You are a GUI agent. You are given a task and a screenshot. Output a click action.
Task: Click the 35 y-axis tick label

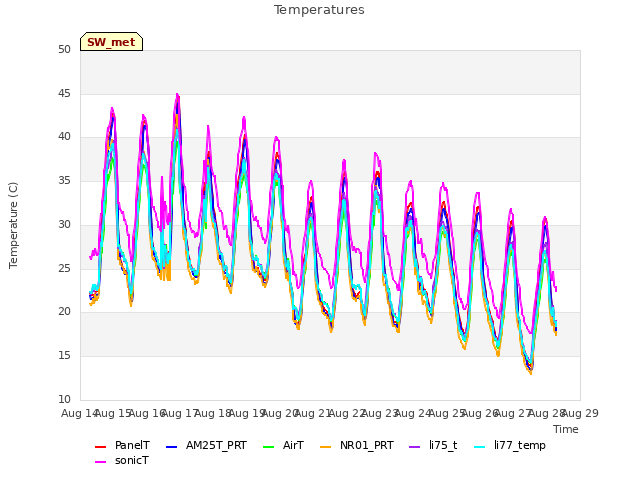pyautogui.click(x=64, y=180)
